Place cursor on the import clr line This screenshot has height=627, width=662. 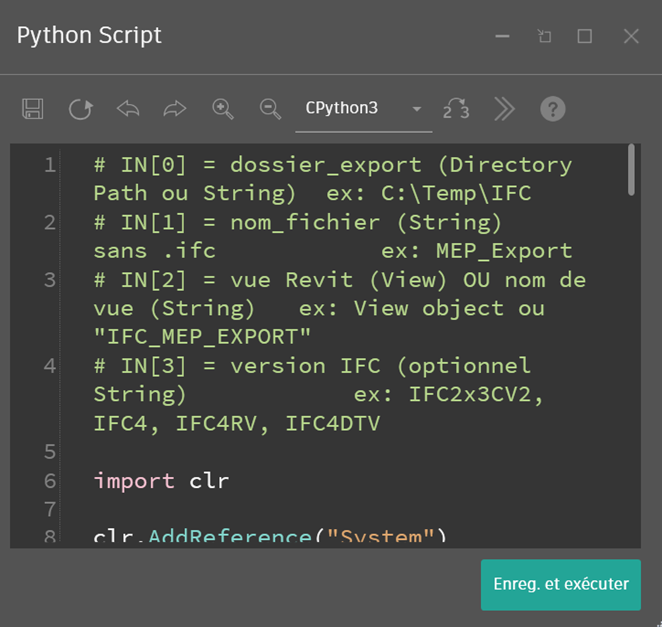(x=161, y=481)
